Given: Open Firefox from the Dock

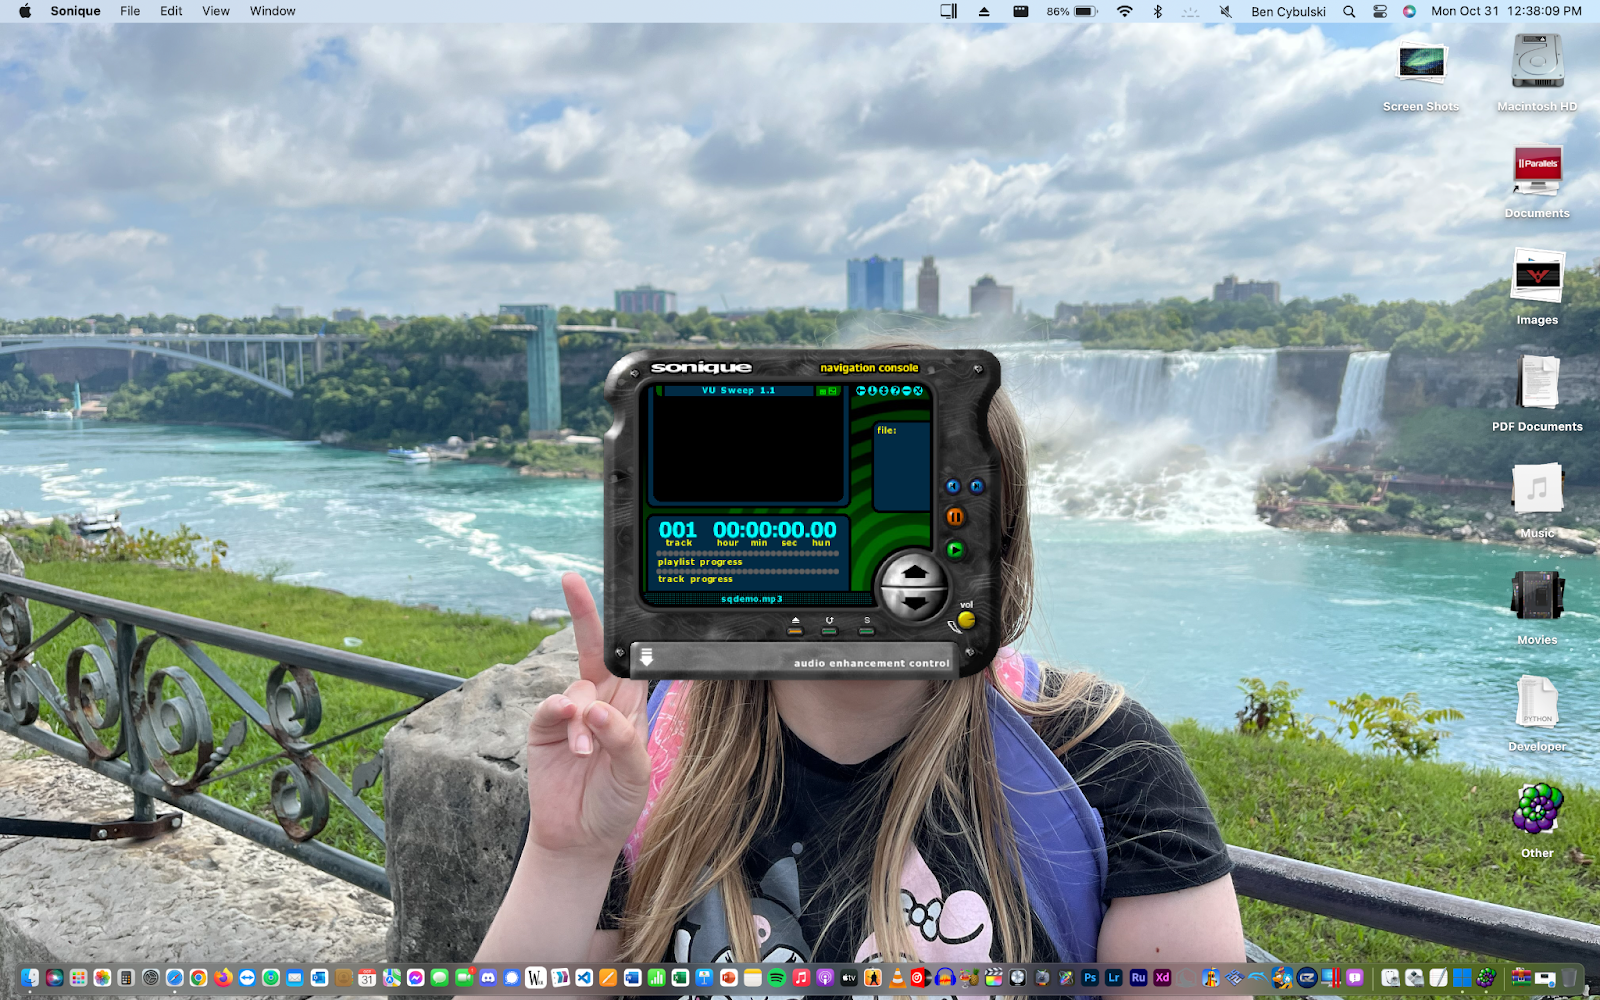Looking at the screenshot, I should click(223, 978).
